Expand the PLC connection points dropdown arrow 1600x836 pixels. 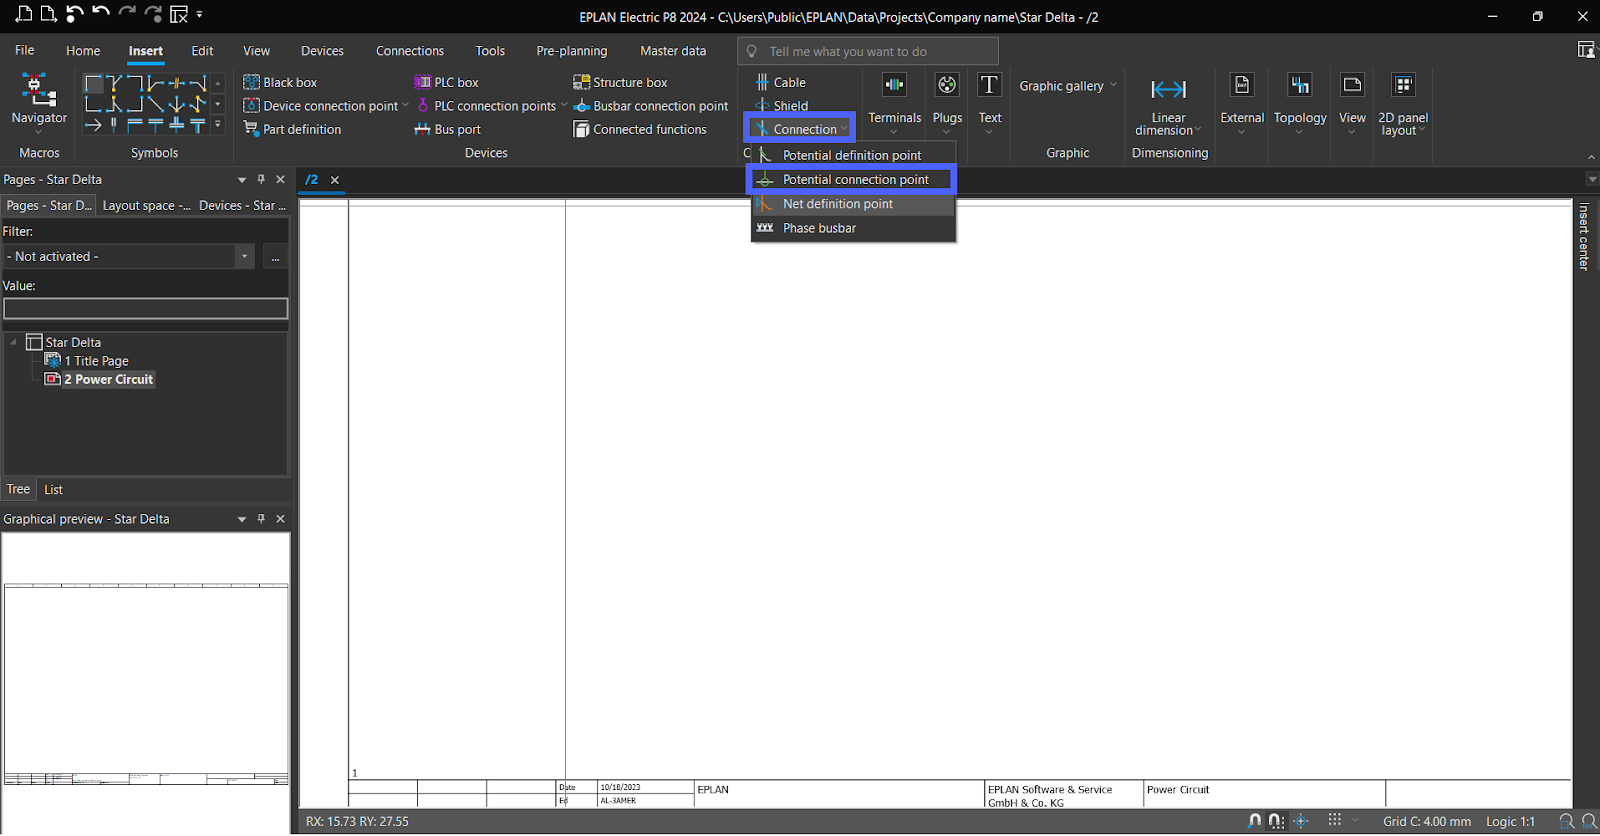point(563,105)
